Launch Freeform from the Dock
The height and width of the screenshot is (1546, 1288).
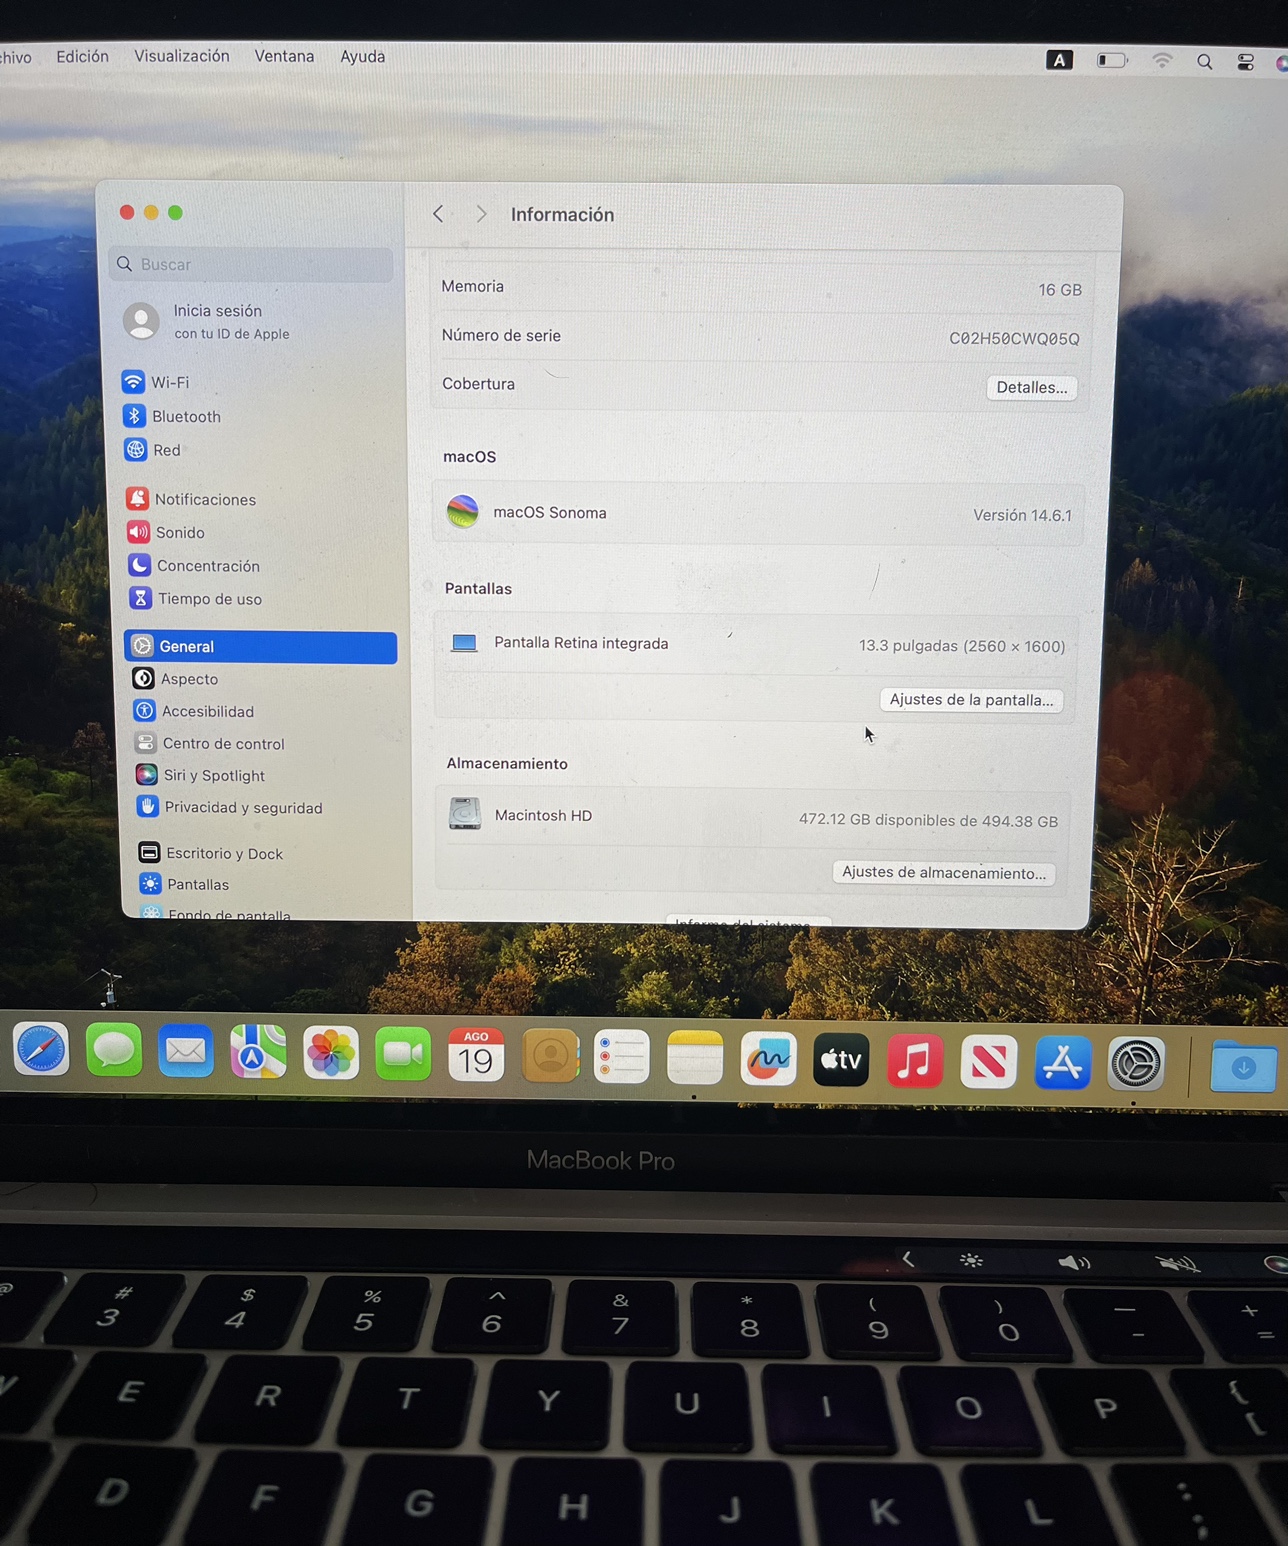pyautogui.click(x=768, y=1059)
